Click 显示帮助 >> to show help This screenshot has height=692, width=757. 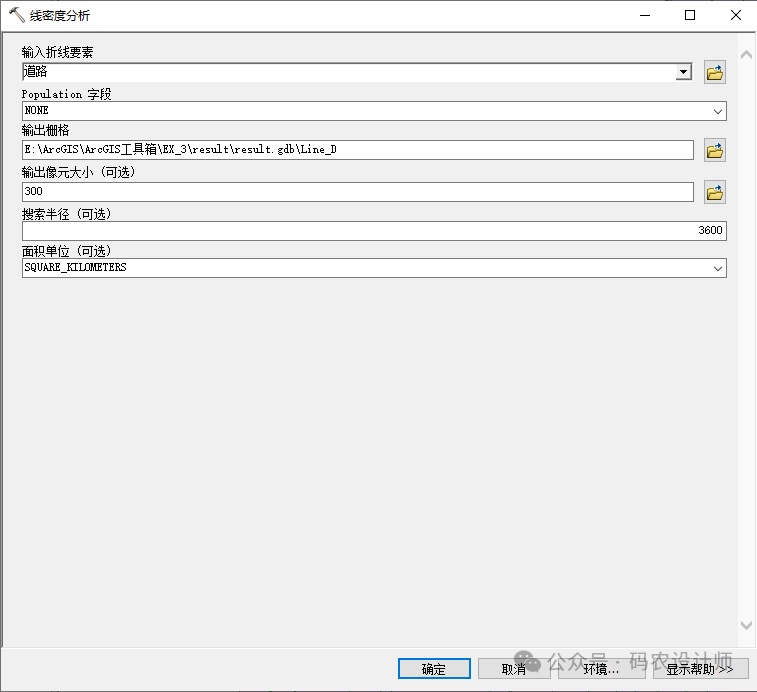point(700,669)
